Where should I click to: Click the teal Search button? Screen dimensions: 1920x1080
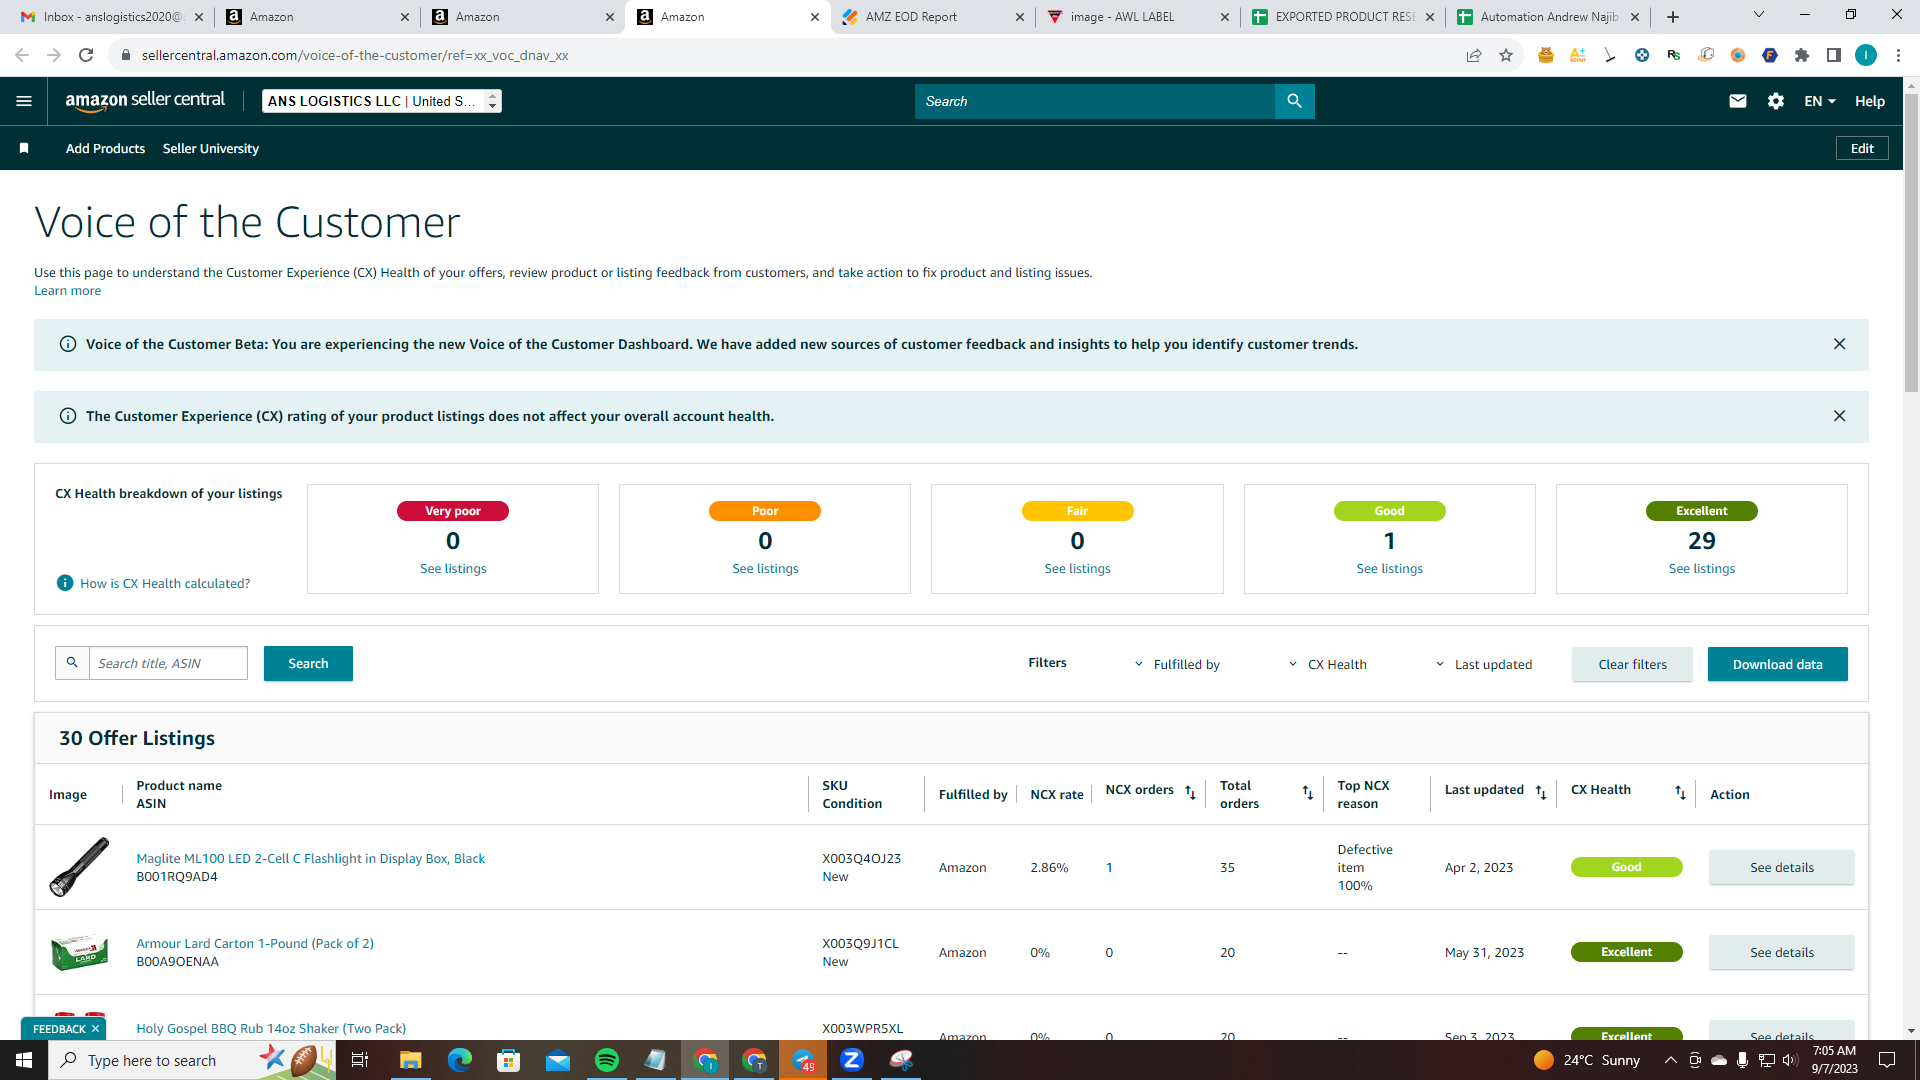point(308,663)
